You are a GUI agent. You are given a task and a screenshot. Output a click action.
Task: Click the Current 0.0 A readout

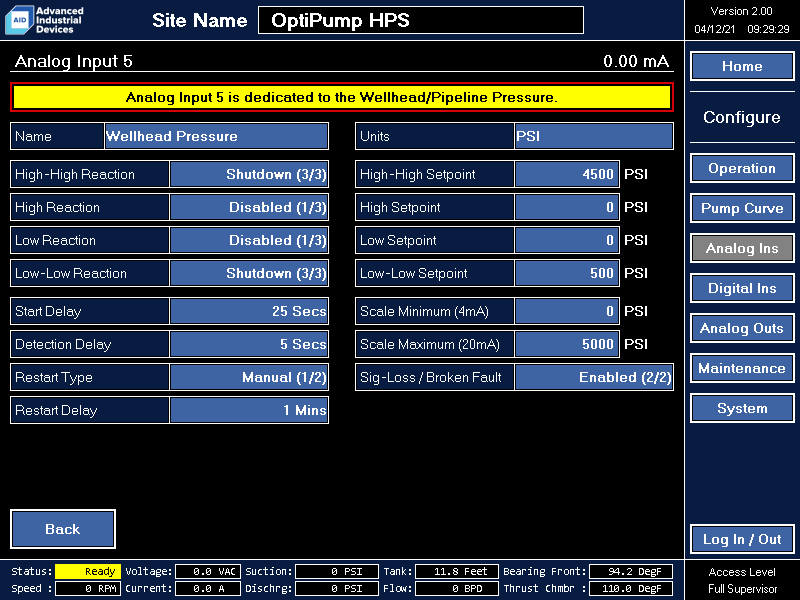(x=208, y=589)
